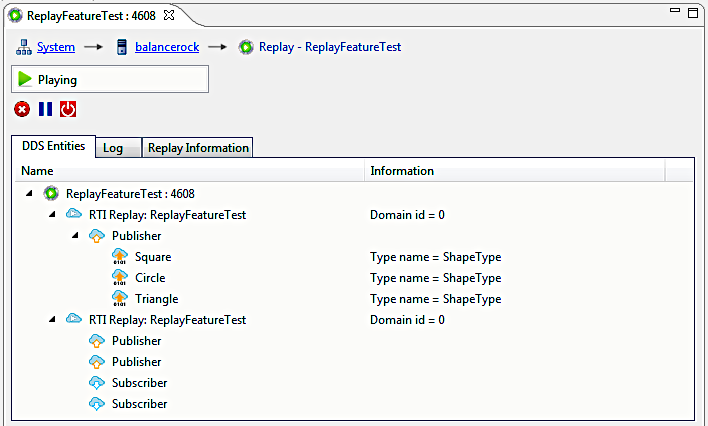Maximize the editor view panel
The width and height of the screenshot is (708, 426).
pyautogui.click(x=693, y=13)
